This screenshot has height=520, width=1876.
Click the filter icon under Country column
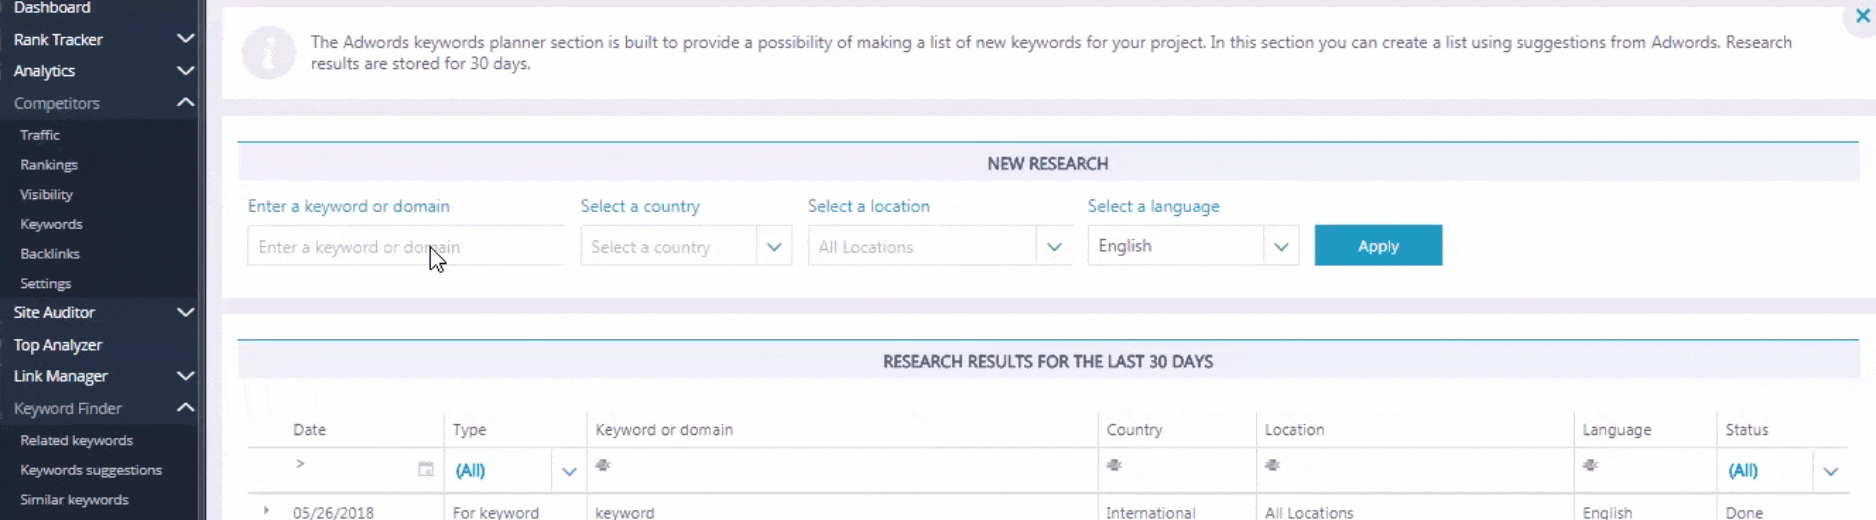tap(1114, 465)
